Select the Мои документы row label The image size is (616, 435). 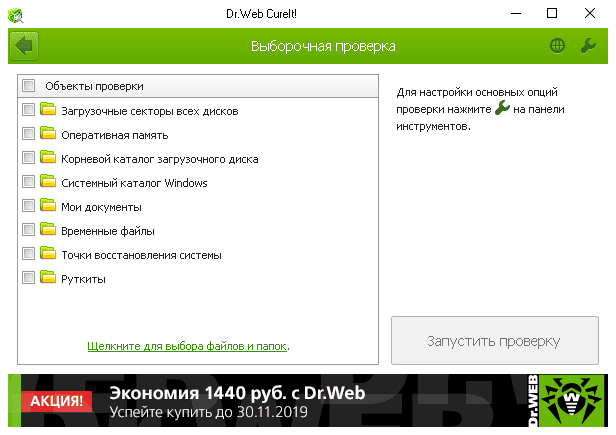coord(101,207)
